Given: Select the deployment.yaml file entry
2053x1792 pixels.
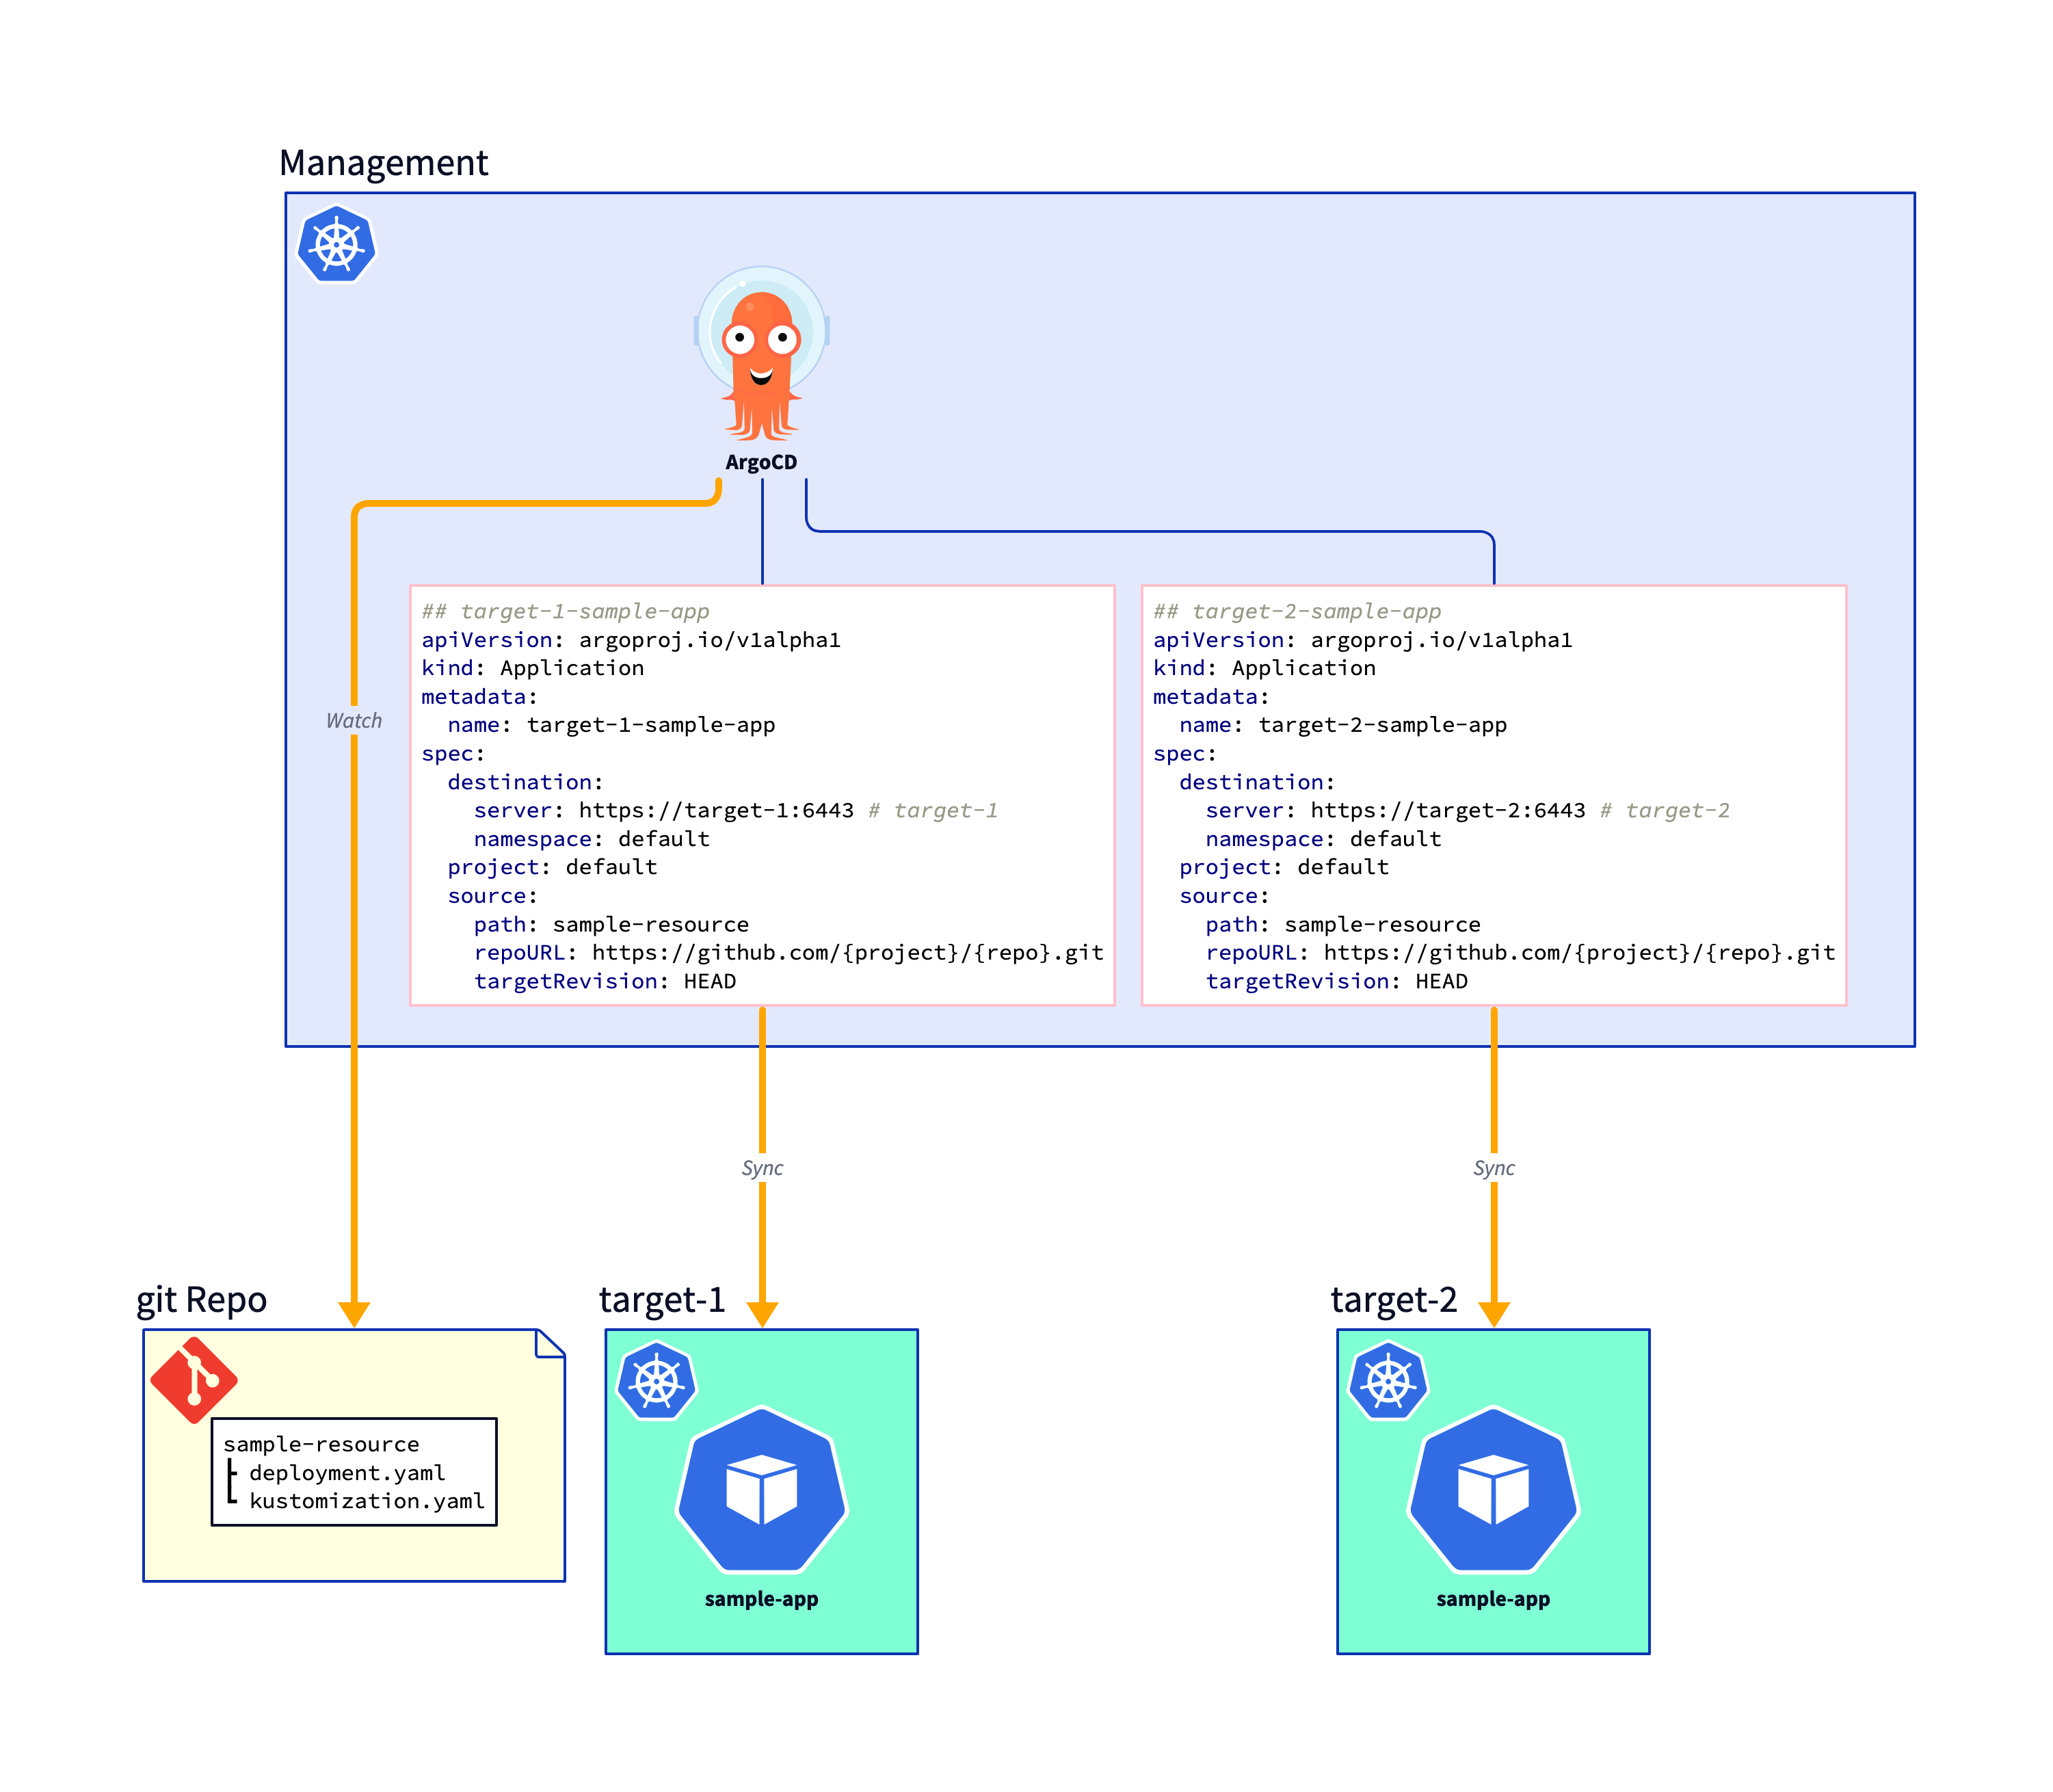Looking at the screenshot, I should pyautogui.click(x=346, y=1473).
